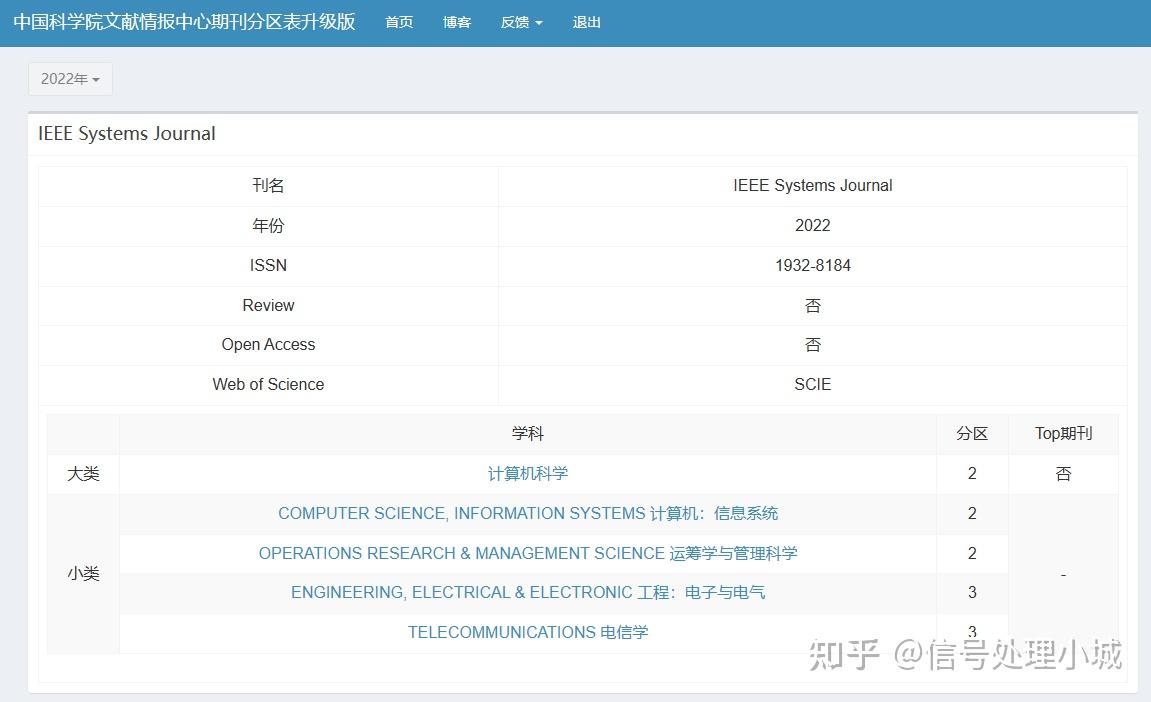This screenshot has width=1151, height=702.
Task: Open ENGINEERING, ELECTRICAL & ELECTRONIC link
Action: pos(528,593)
